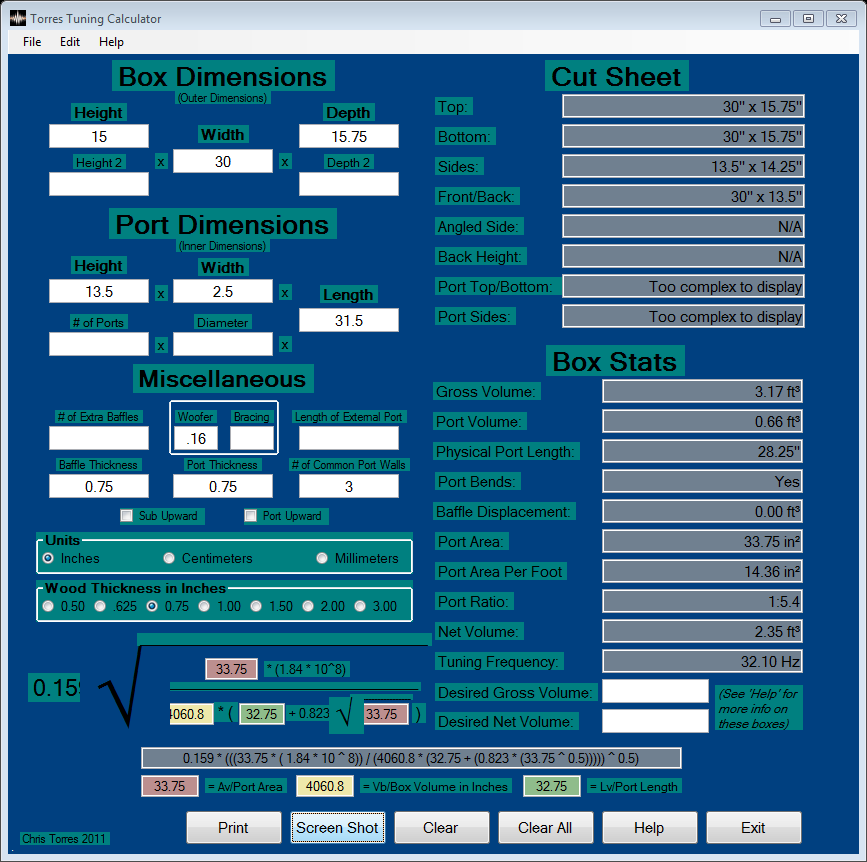This screenshot has width=867, height=862.
Task: Click the Tuning Frequency value 32.10 Hz
Action: tap(702, 661)
